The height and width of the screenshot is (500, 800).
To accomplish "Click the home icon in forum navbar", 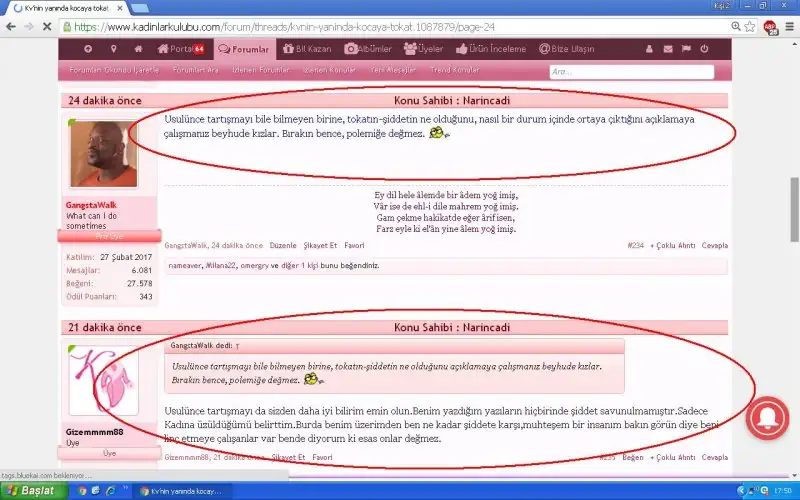I will [138, 48].
